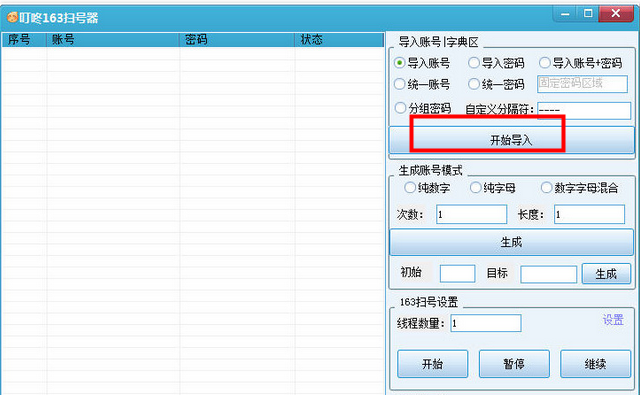Click the 初始 value input box
Image resolution: width=640 pixels, height=395 pixels.
coord(458,273)
